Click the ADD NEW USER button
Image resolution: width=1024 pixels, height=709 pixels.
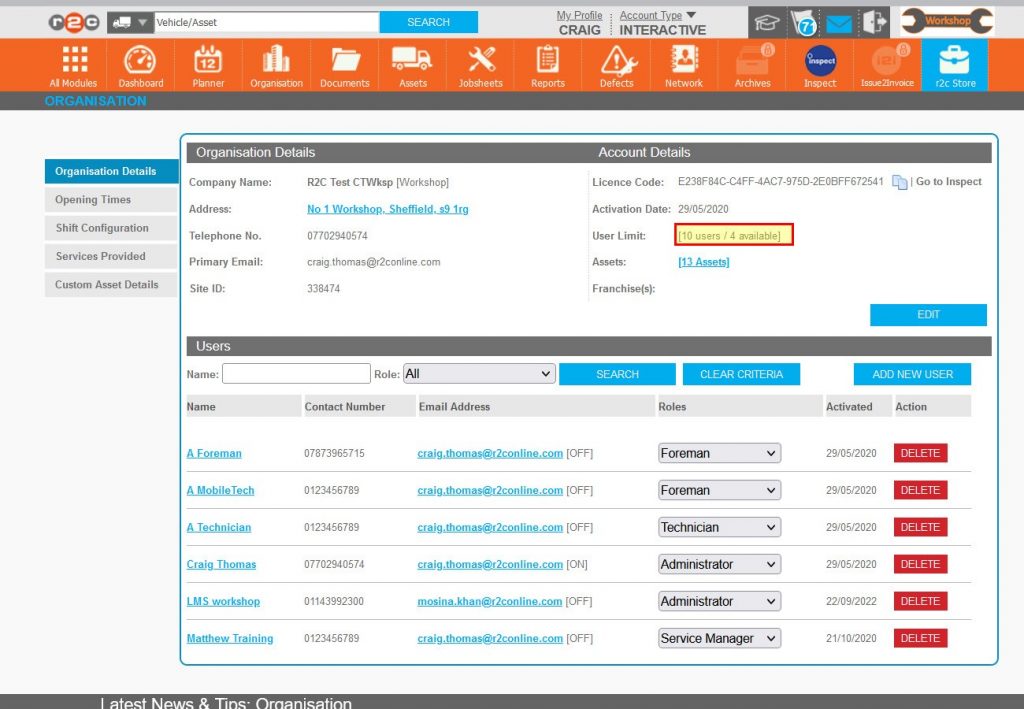coord(911,373)
